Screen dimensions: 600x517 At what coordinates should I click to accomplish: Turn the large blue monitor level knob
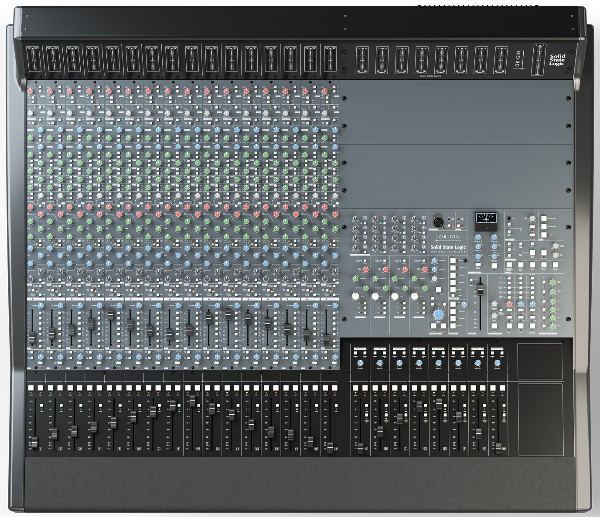(439, 315)
